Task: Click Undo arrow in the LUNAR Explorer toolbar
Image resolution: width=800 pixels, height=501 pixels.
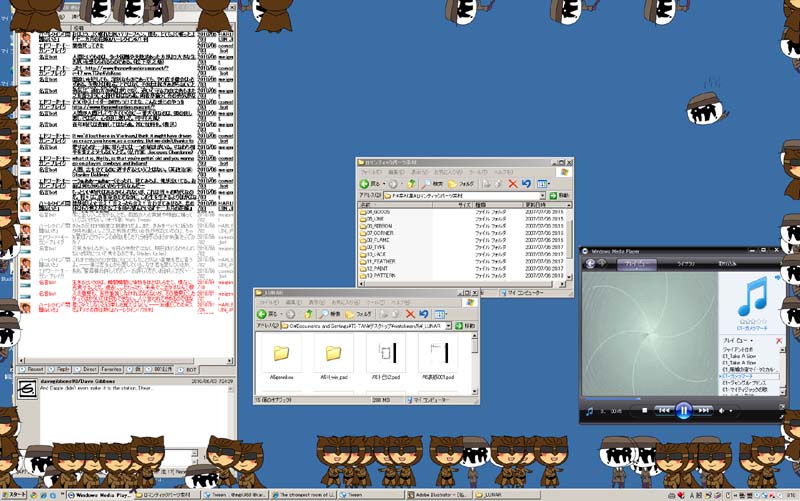Action: coord(423,314)
